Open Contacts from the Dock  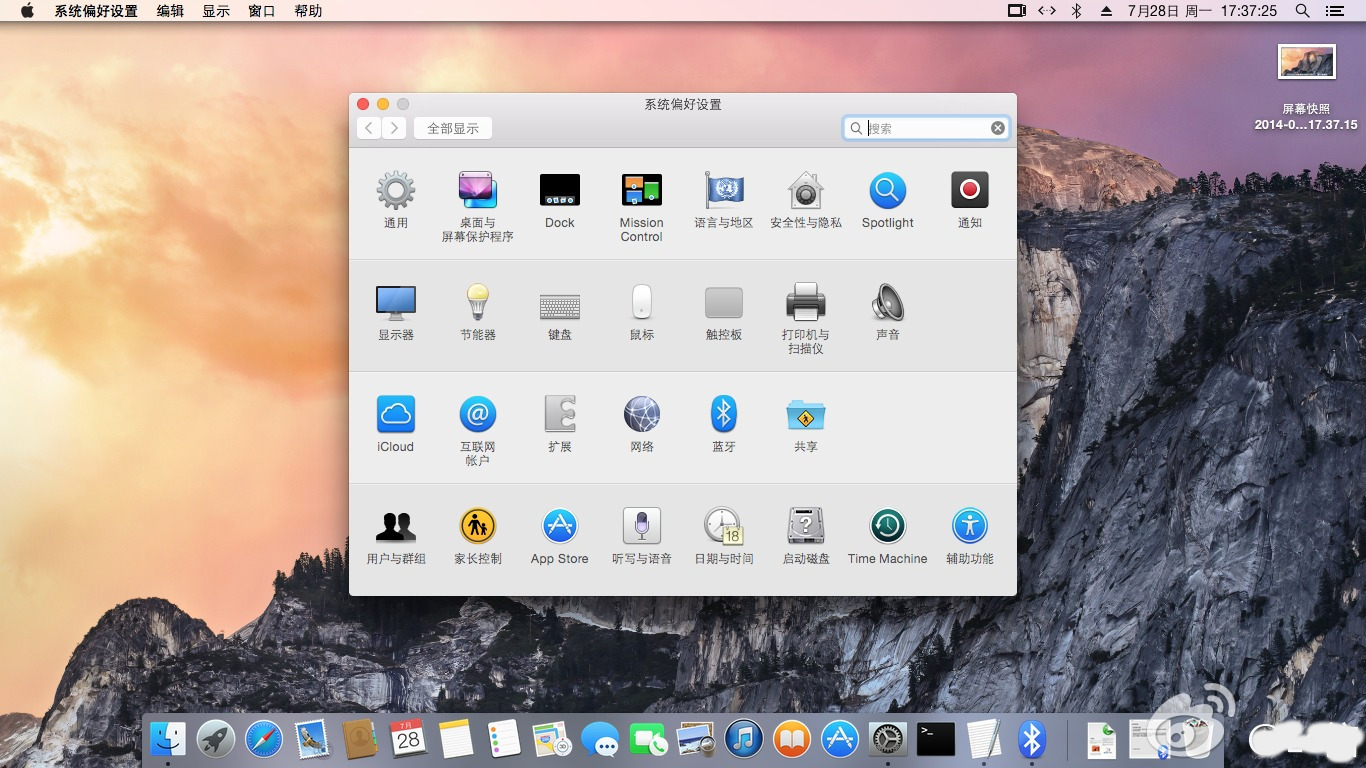point(360,740)
